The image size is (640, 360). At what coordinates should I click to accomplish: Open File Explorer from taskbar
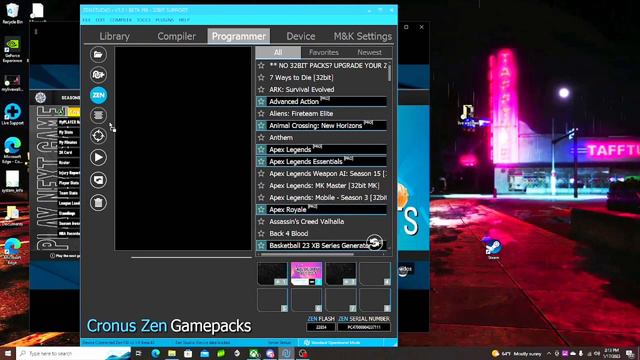[x=172, y=353]
